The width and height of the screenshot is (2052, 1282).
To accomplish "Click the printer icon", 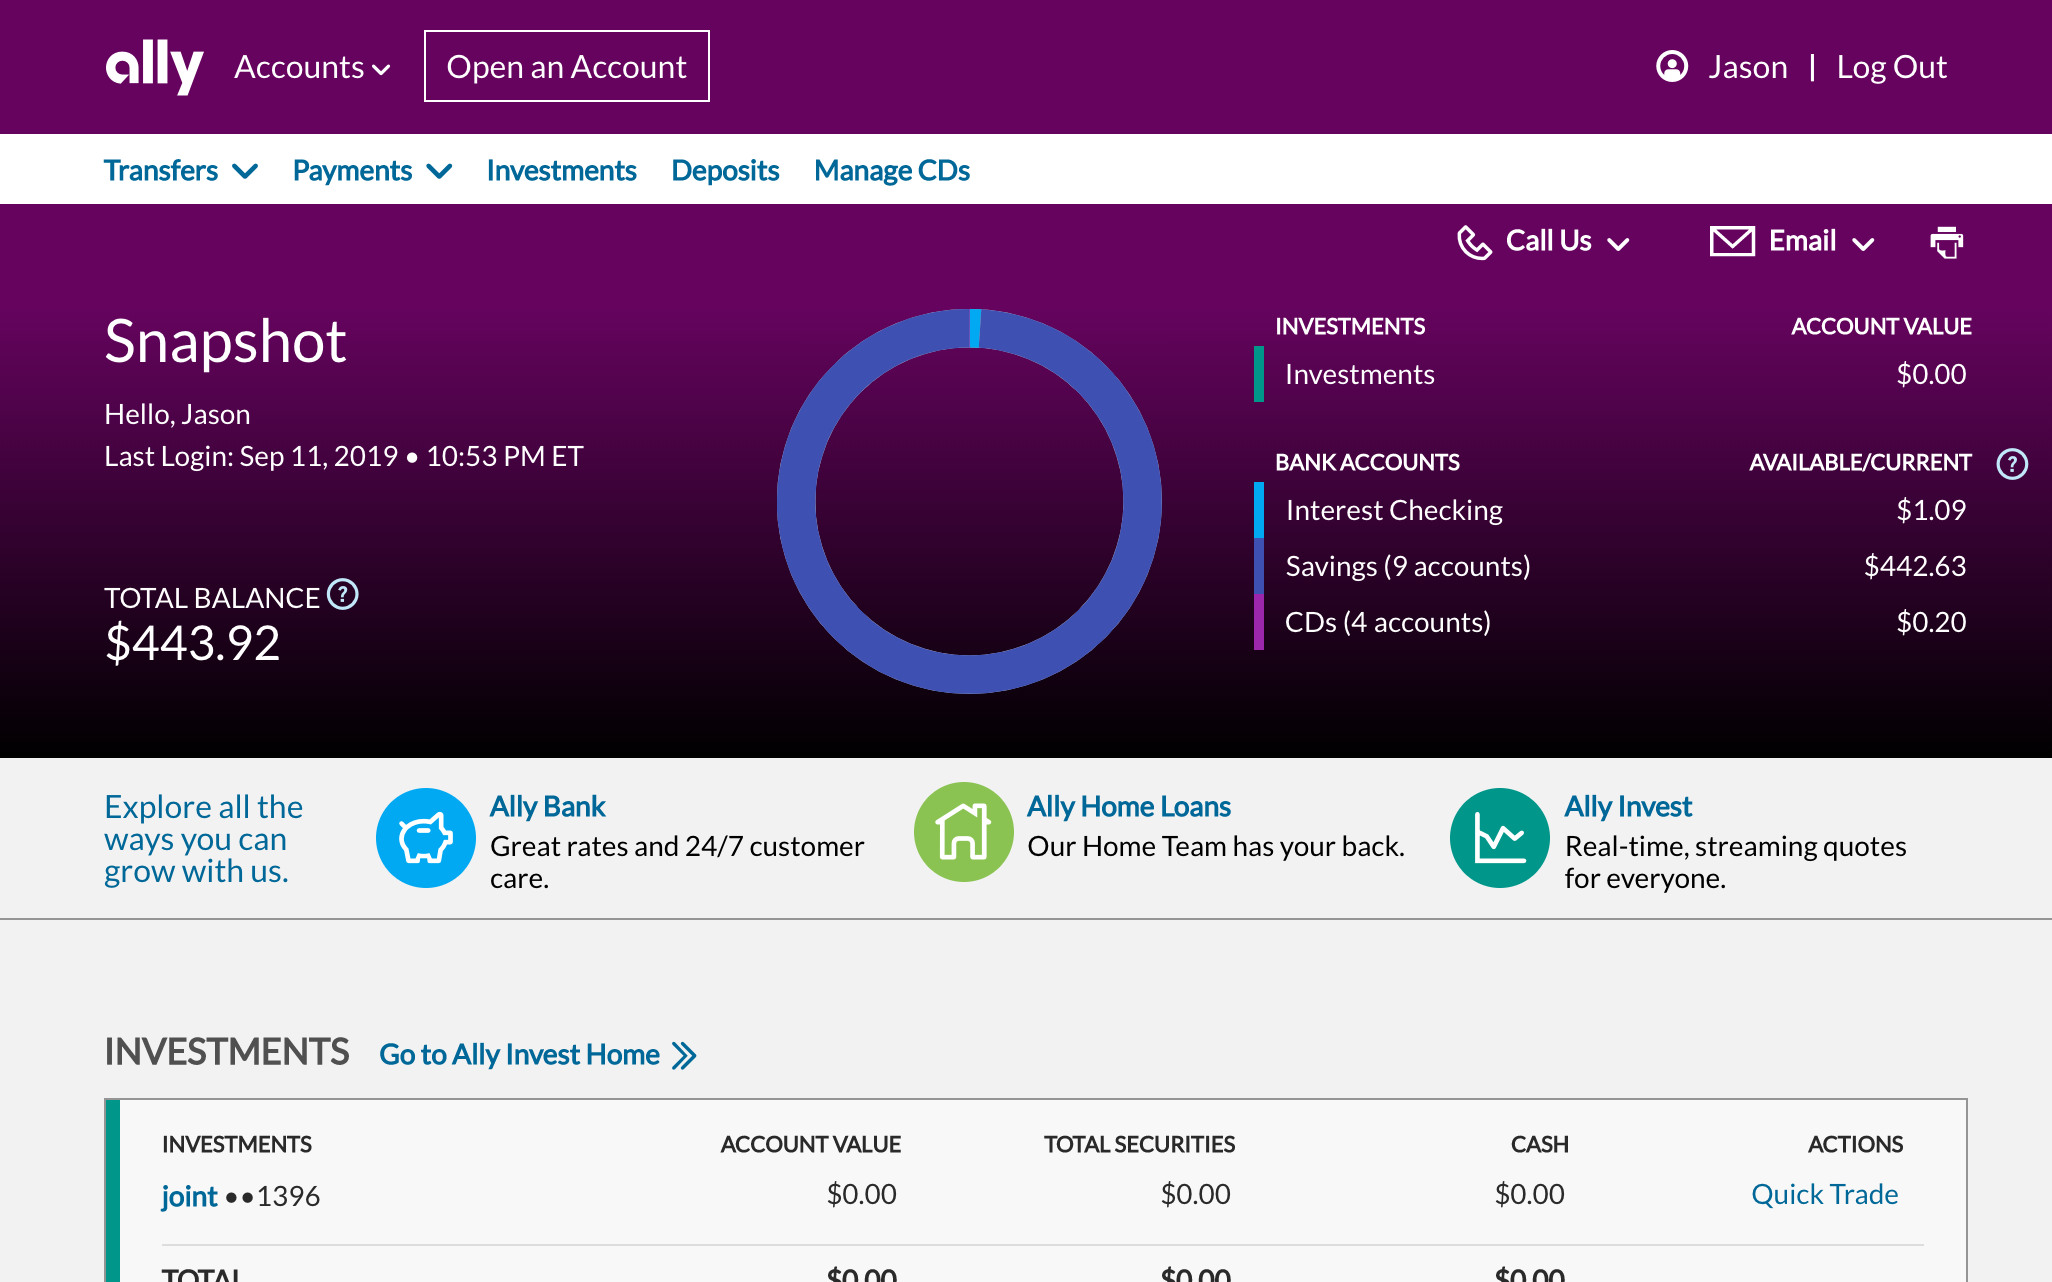I will click(1946, 242).
